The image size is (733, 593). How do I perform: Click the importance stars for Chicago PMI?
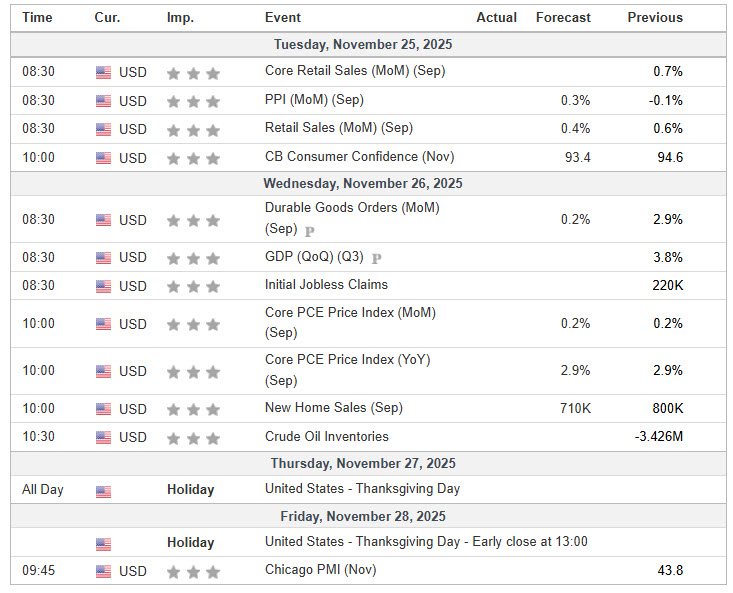point(192,572)
